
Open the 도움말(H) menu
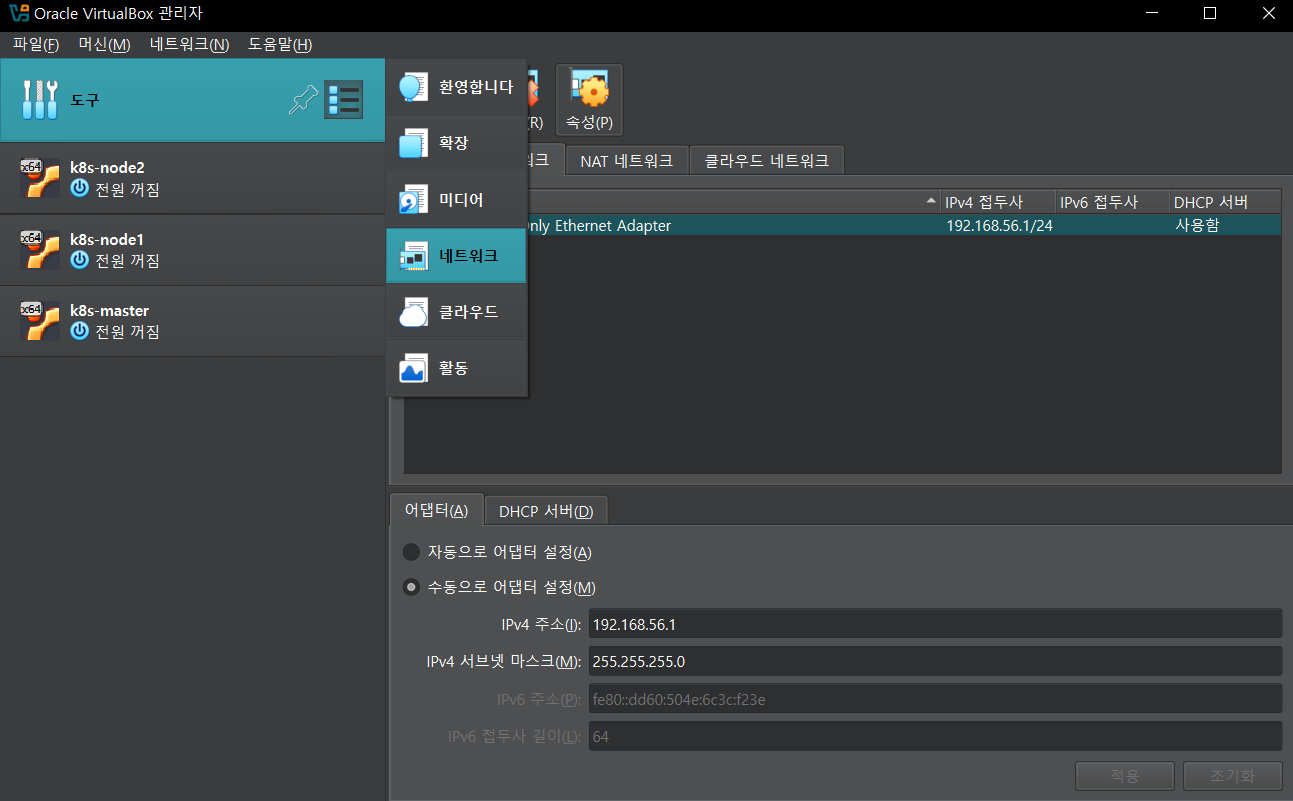point(280,44)
